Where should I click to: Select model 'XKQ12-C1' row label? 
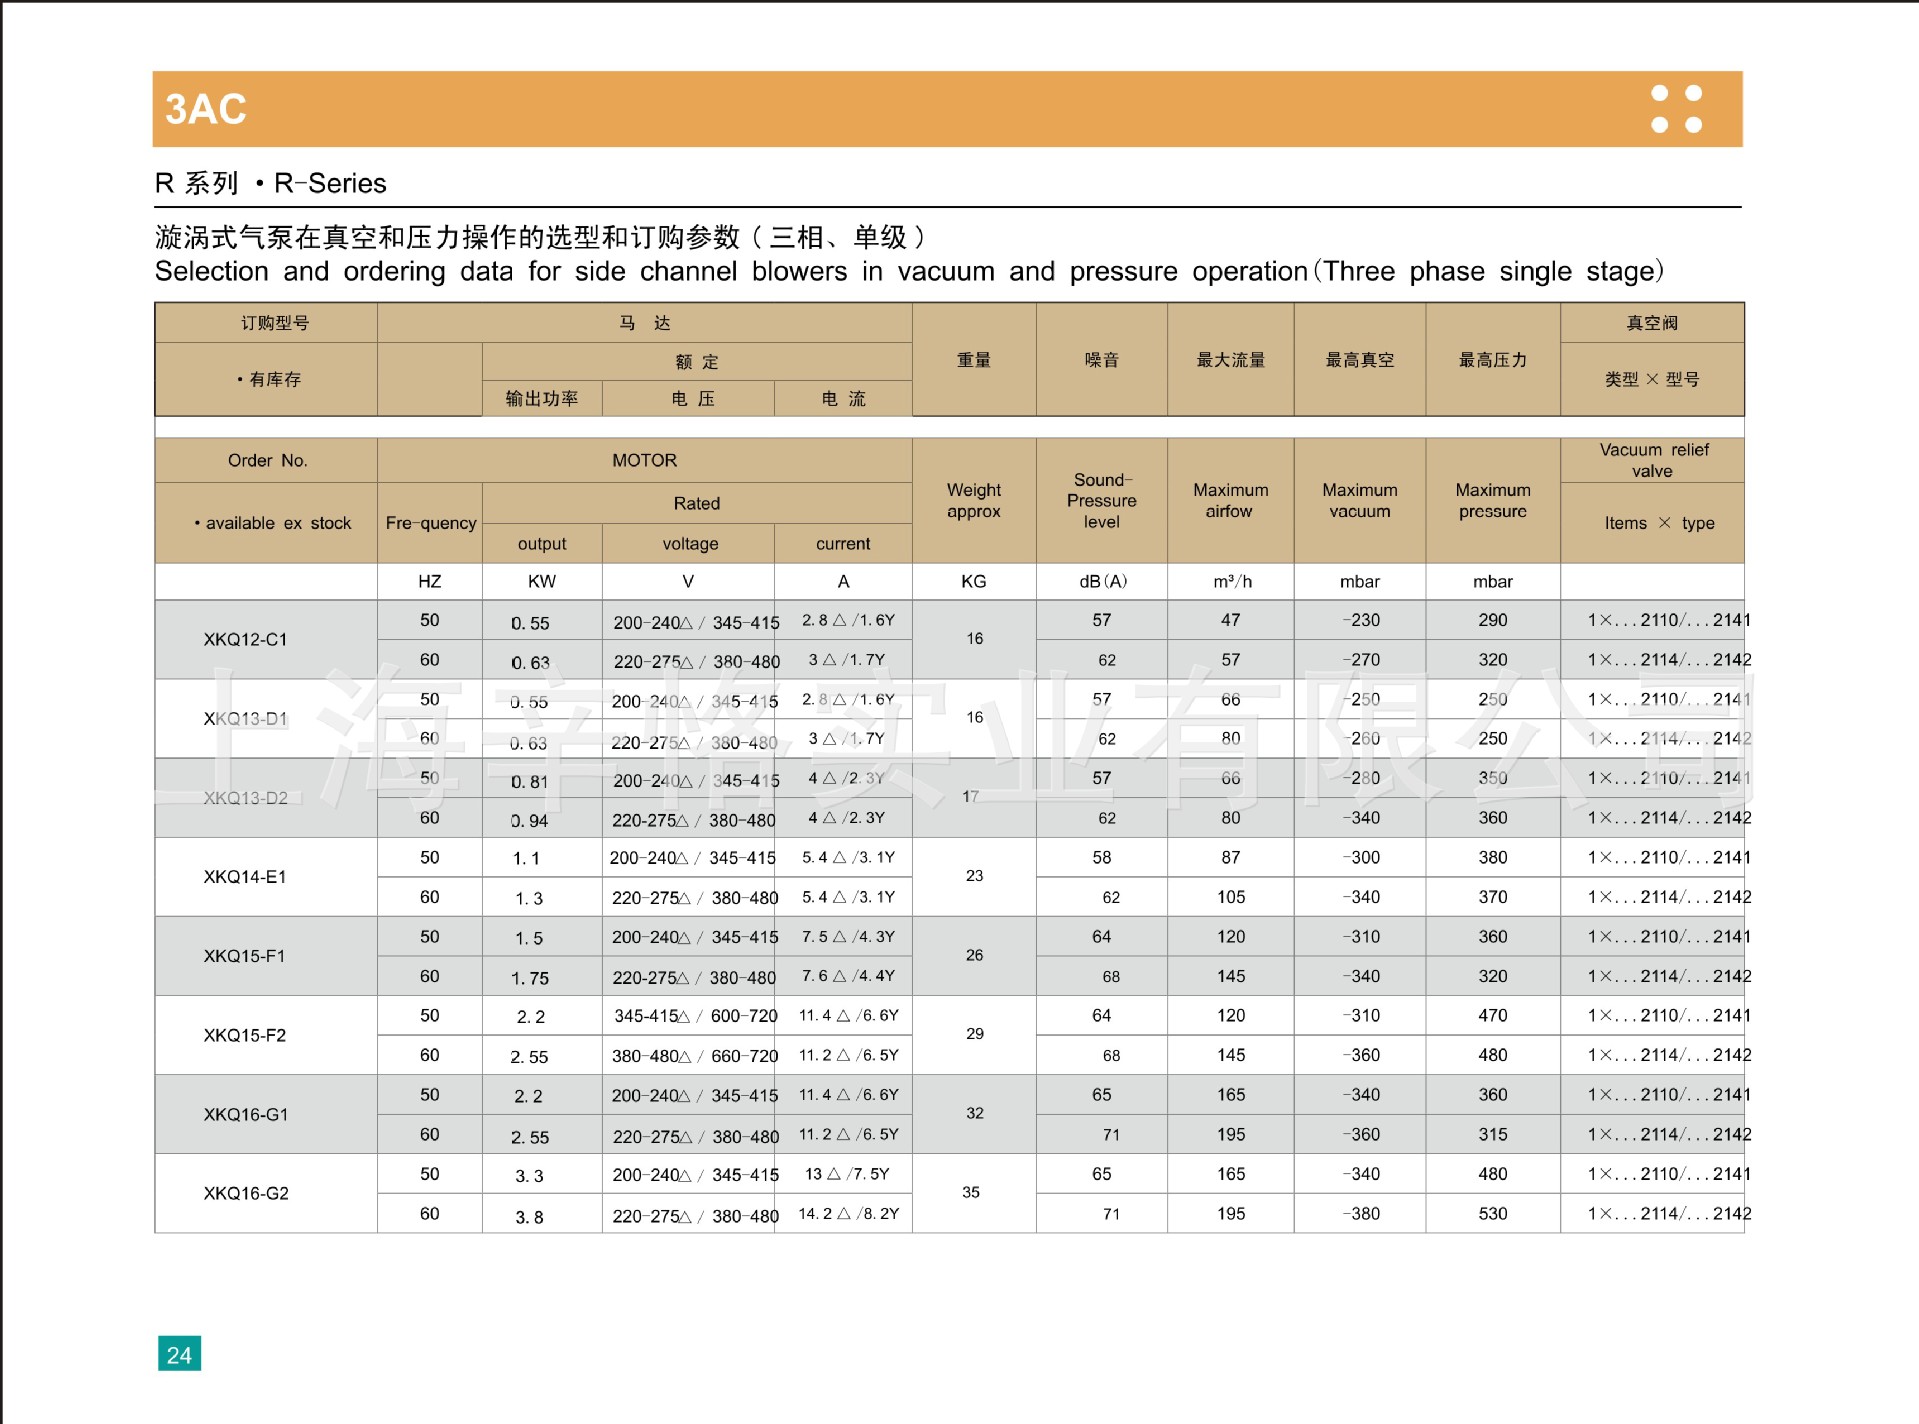246,640
